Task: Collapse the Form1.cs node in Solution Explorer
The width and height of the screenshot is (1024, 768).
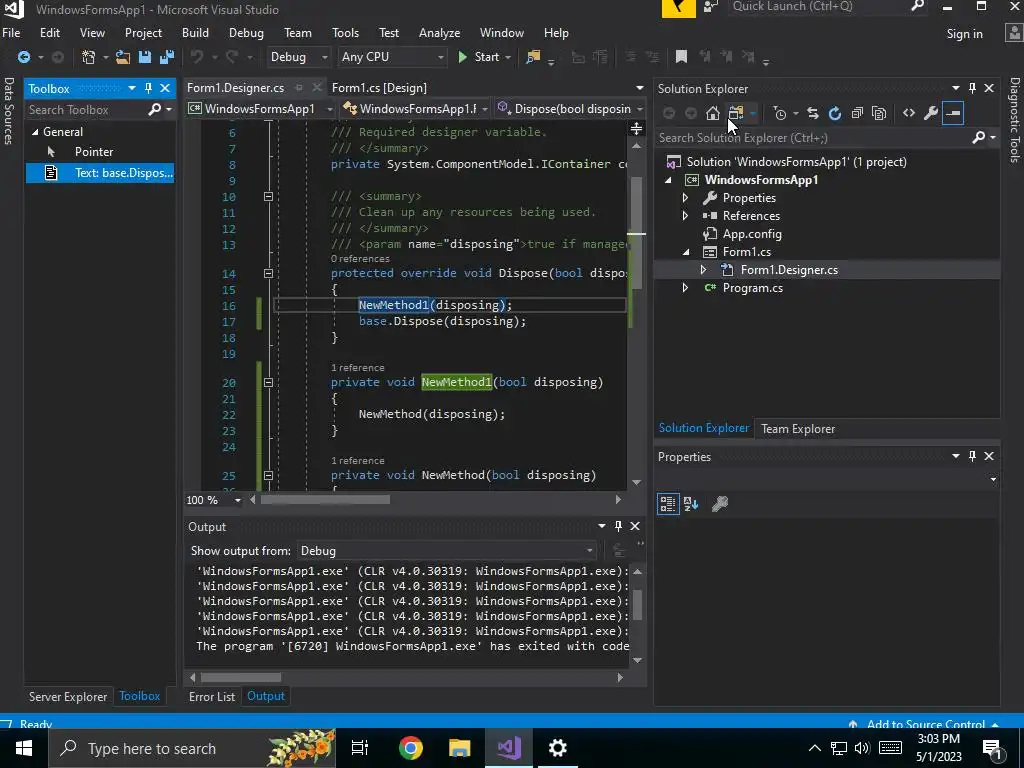Action: (686, 252)
